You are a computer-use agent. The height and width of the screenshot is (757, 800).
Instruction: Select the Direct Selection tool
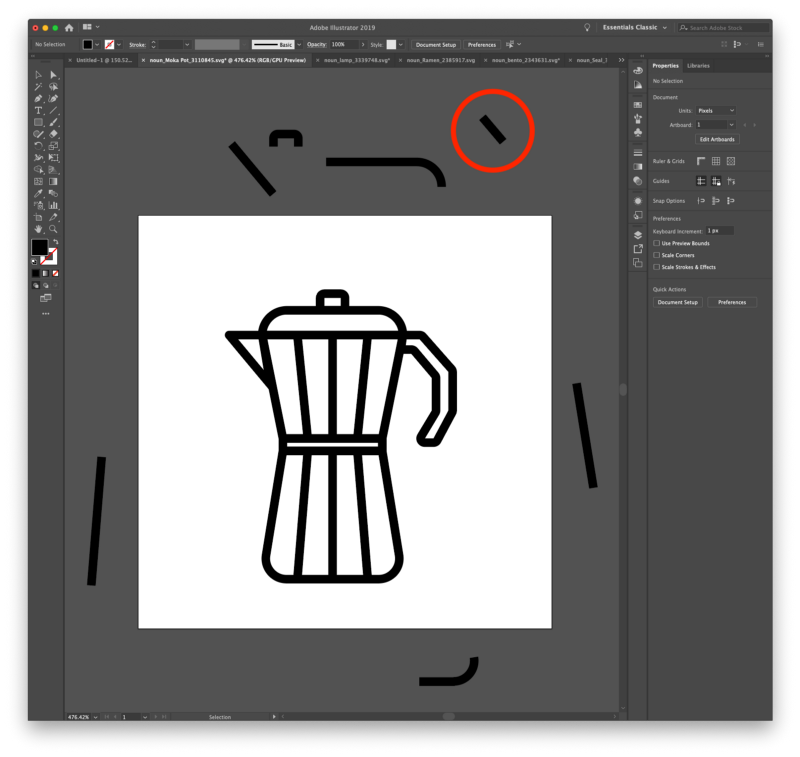(x=54, y=75)
